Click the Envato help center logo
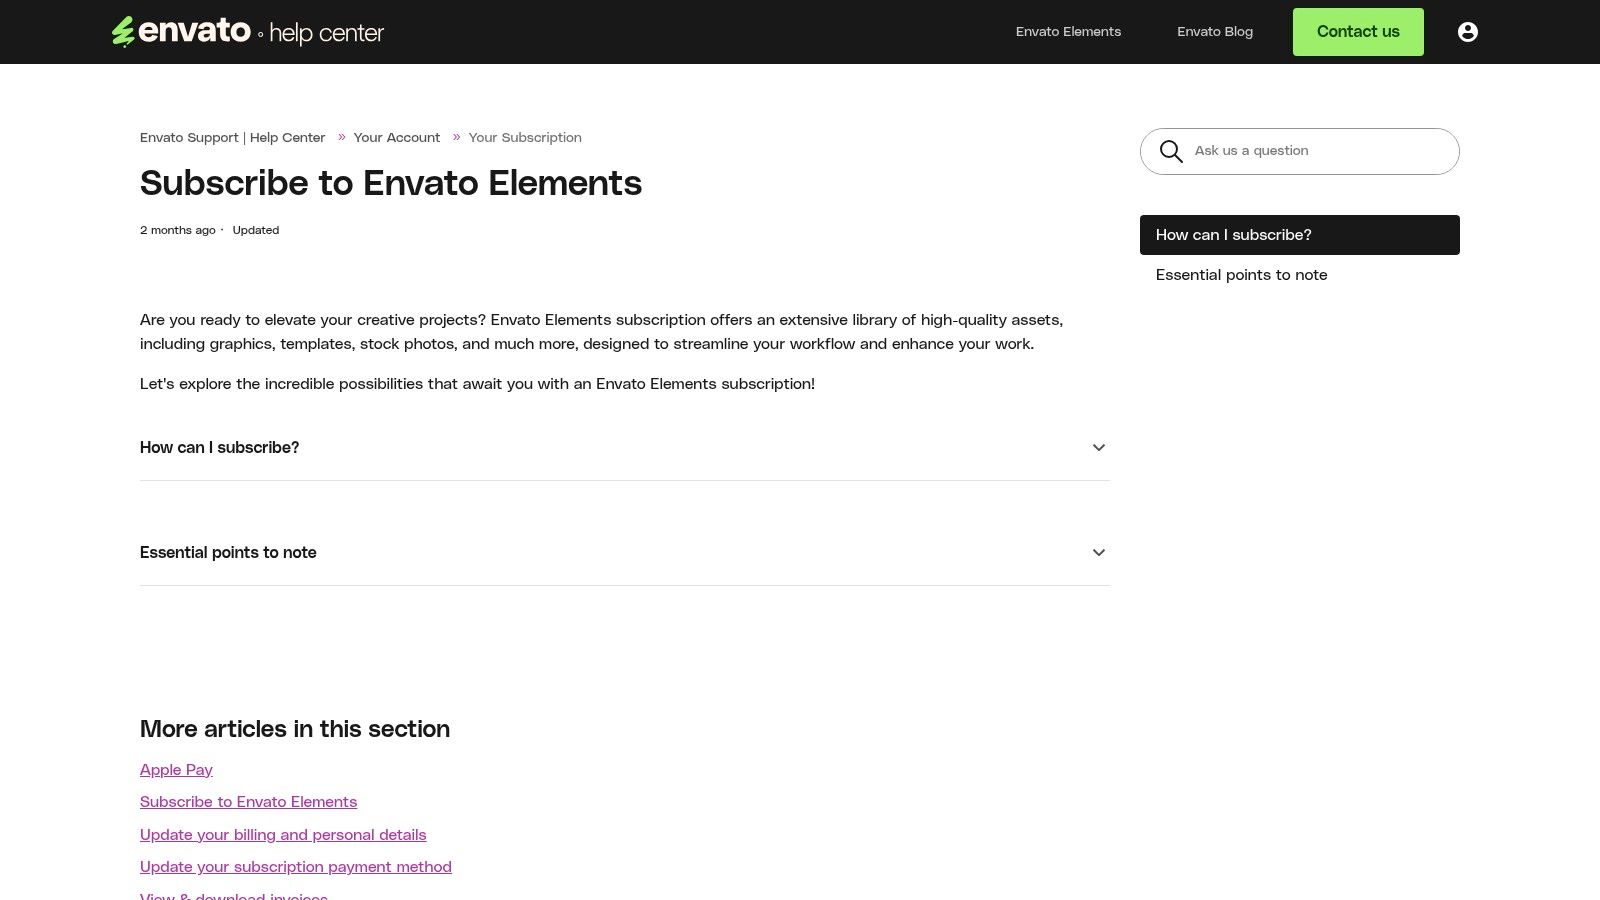This screenshot has width=1600, height=900. pyautogui.click(x=246, y=31)
